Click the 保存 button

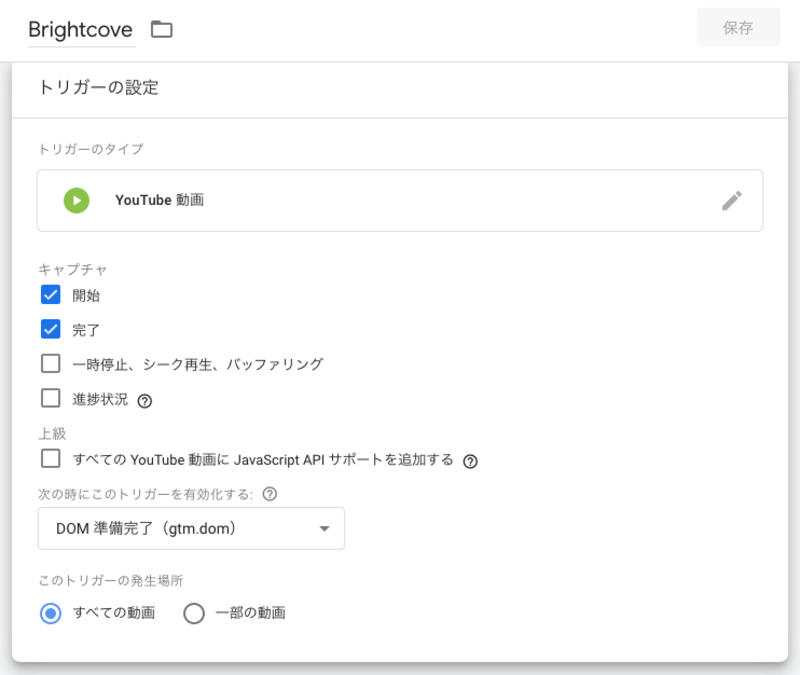coord(738,28)
